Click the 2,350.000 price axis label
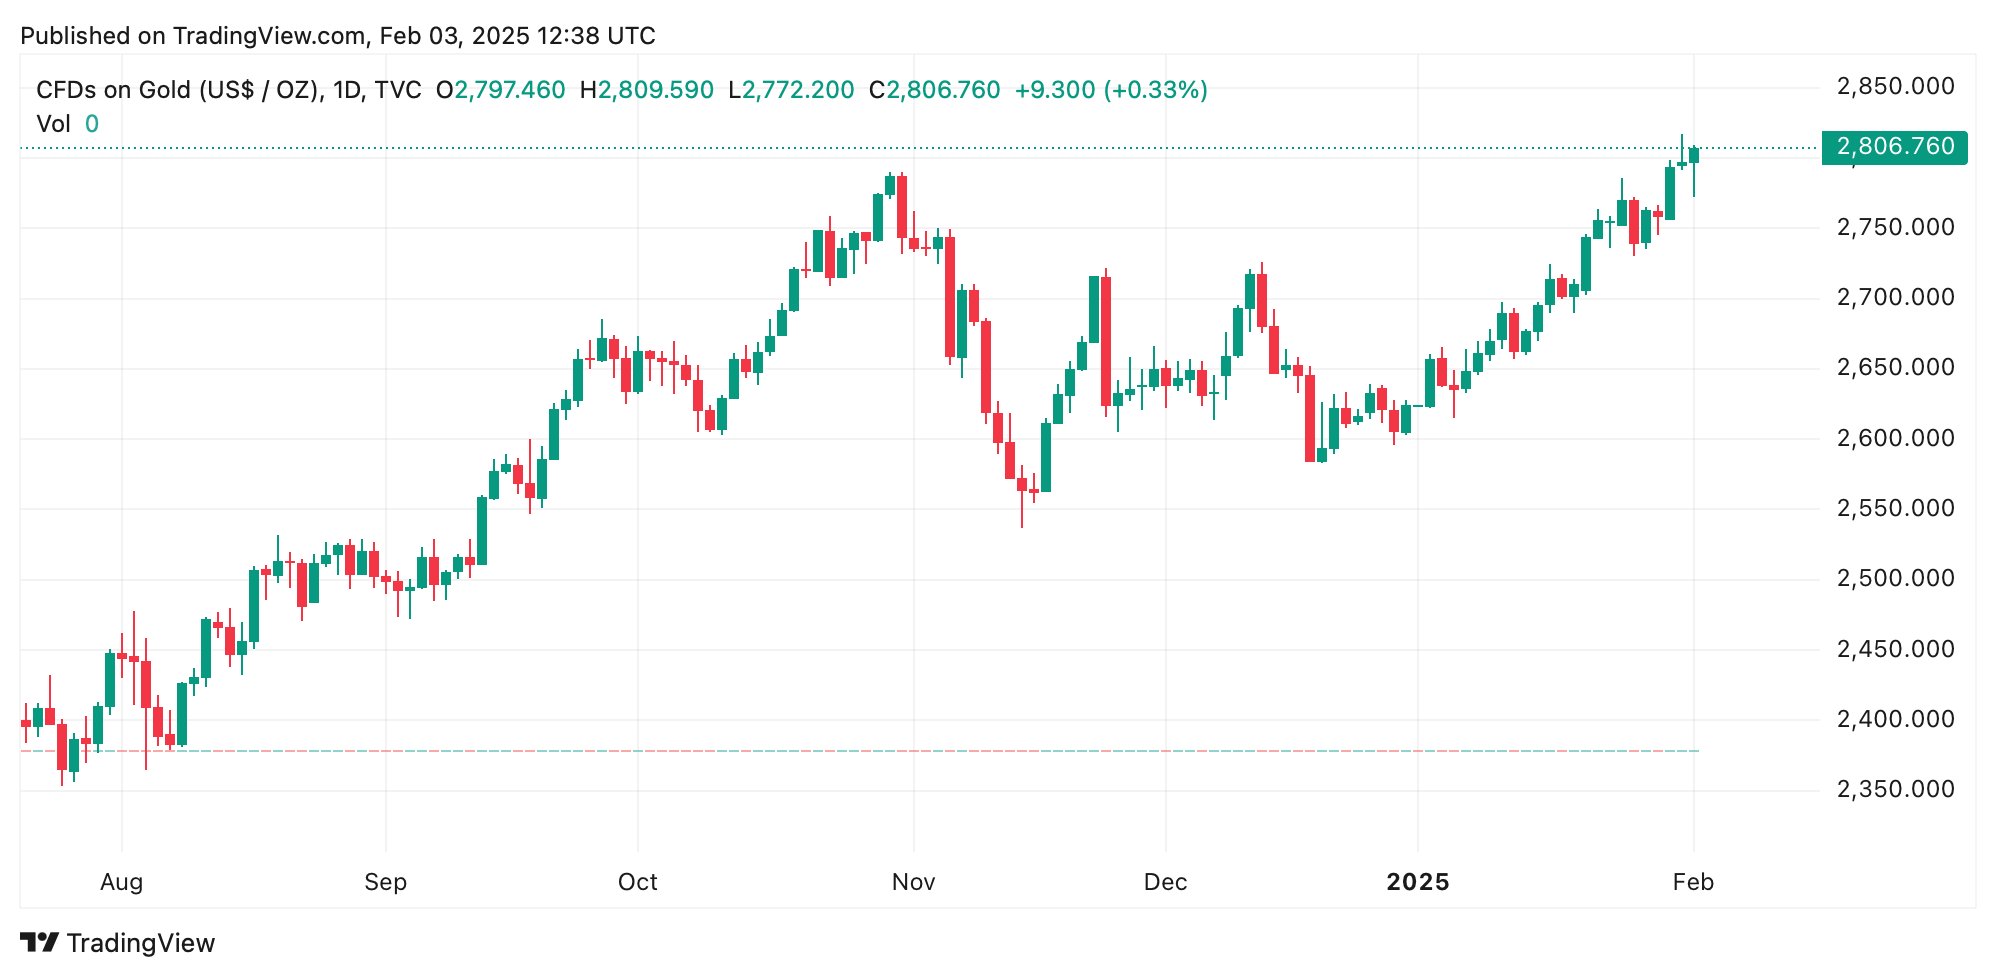The width and height of the screenshot is (1996, 978). pos(1895,789)
